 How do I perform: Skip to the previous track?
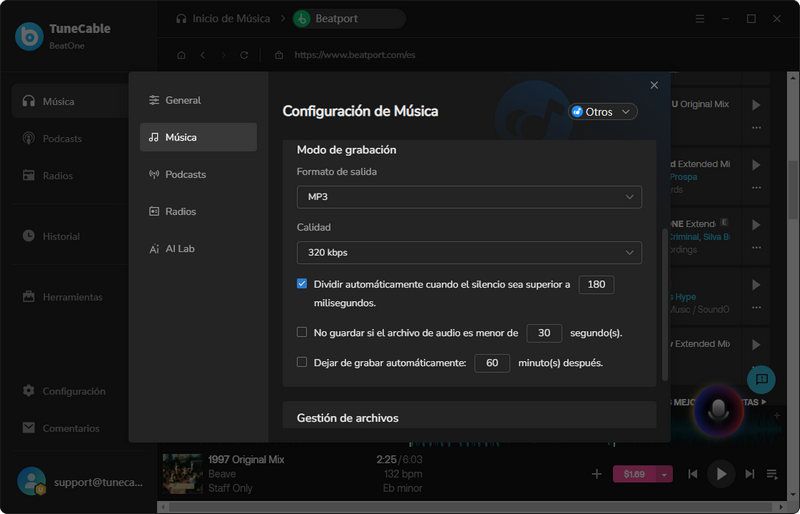tap(692, 474)
